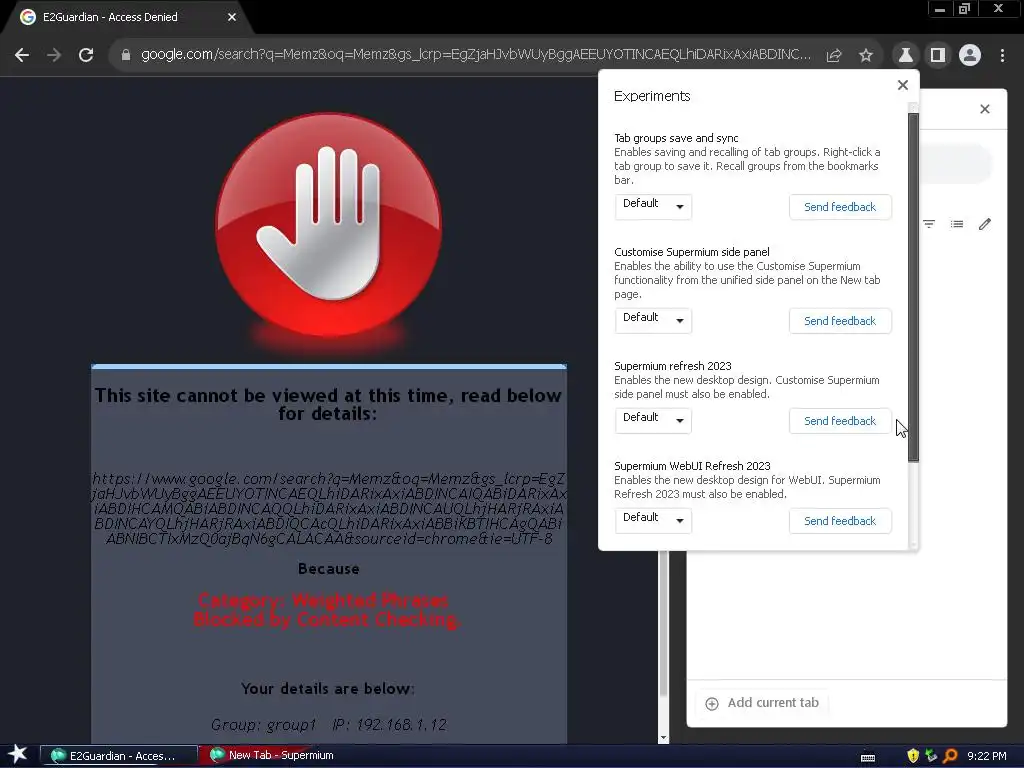Go back using the browser back arrow
The width and height of the screenshot is (1024, 768).
point(22,56)
